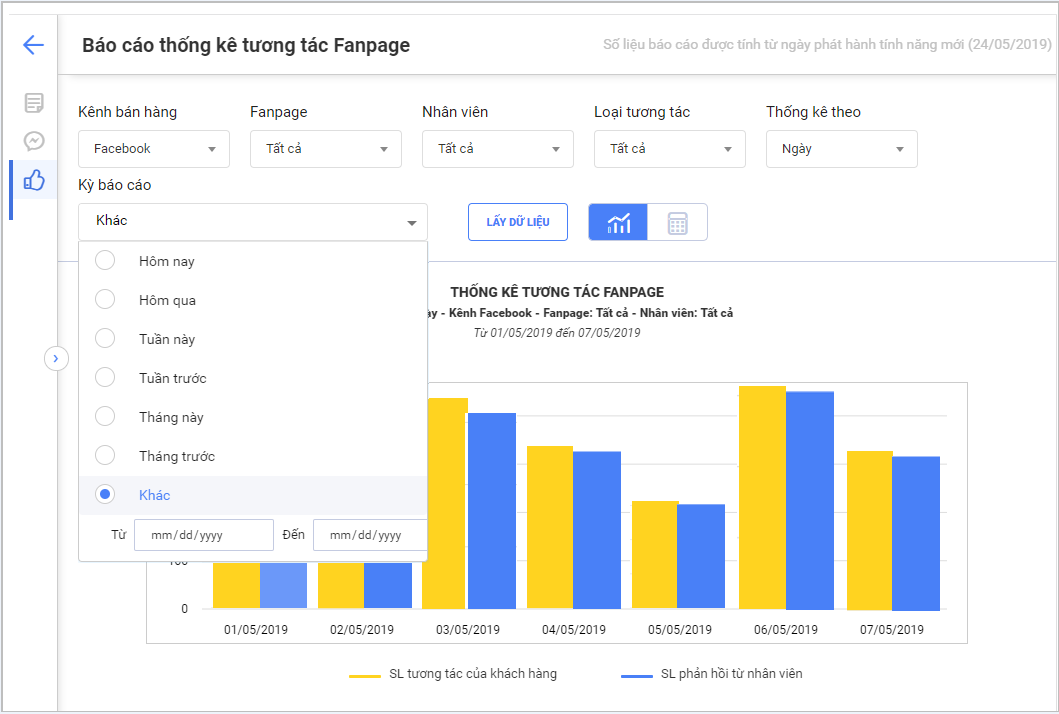Expand the Thống kê theo Ngày dropdown
1059x714 pixels.
point(842,149)
